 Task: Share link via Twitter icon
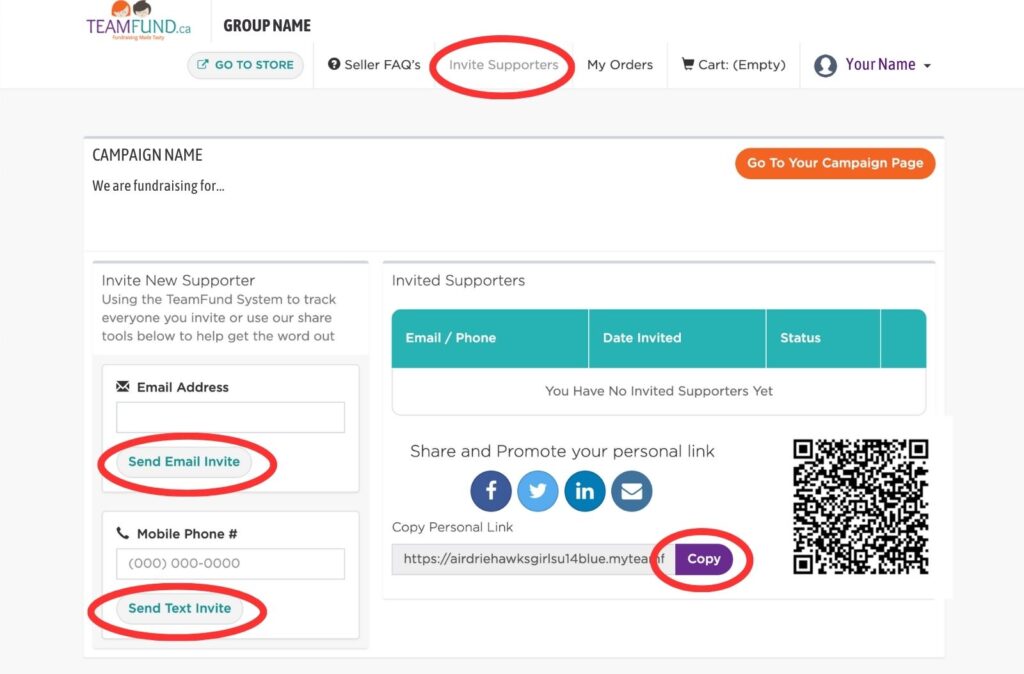click(538, 491)
